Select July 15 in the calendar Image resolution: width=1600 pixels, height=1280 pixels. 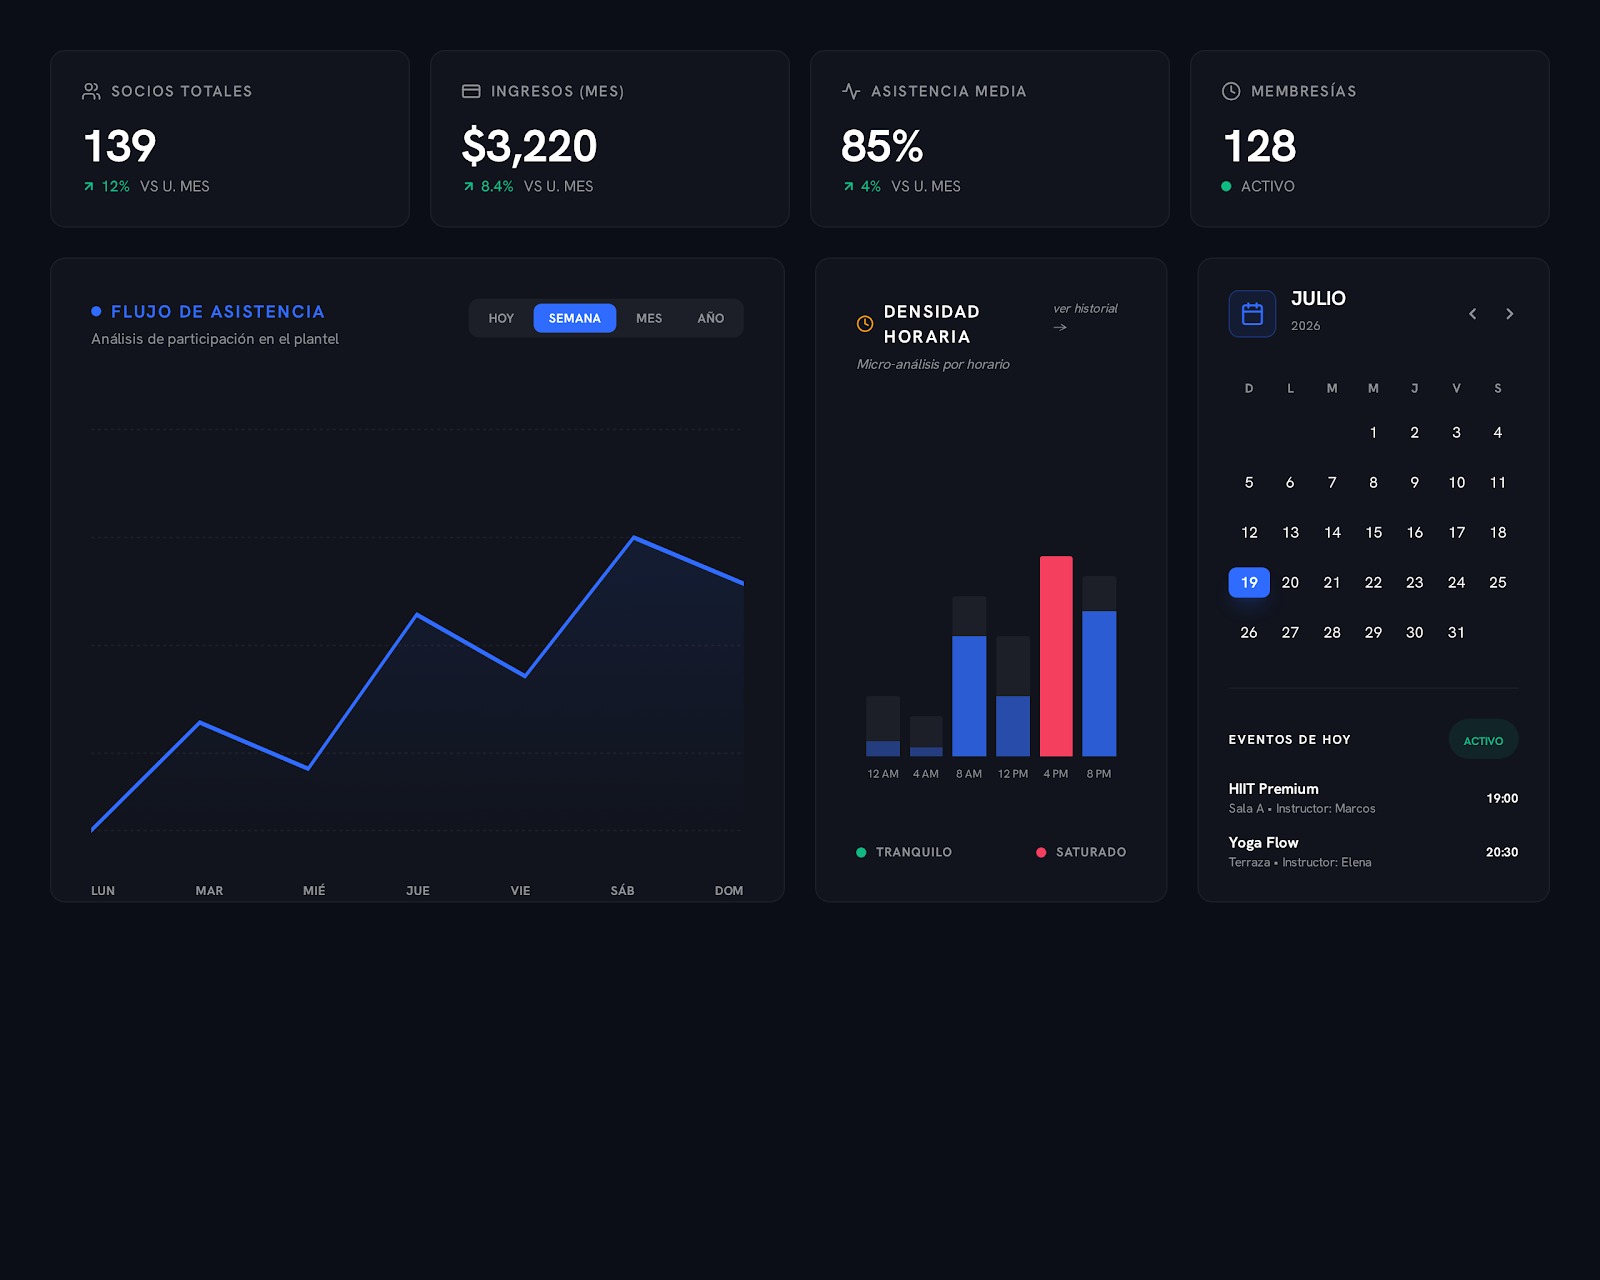pos(1373,532)
